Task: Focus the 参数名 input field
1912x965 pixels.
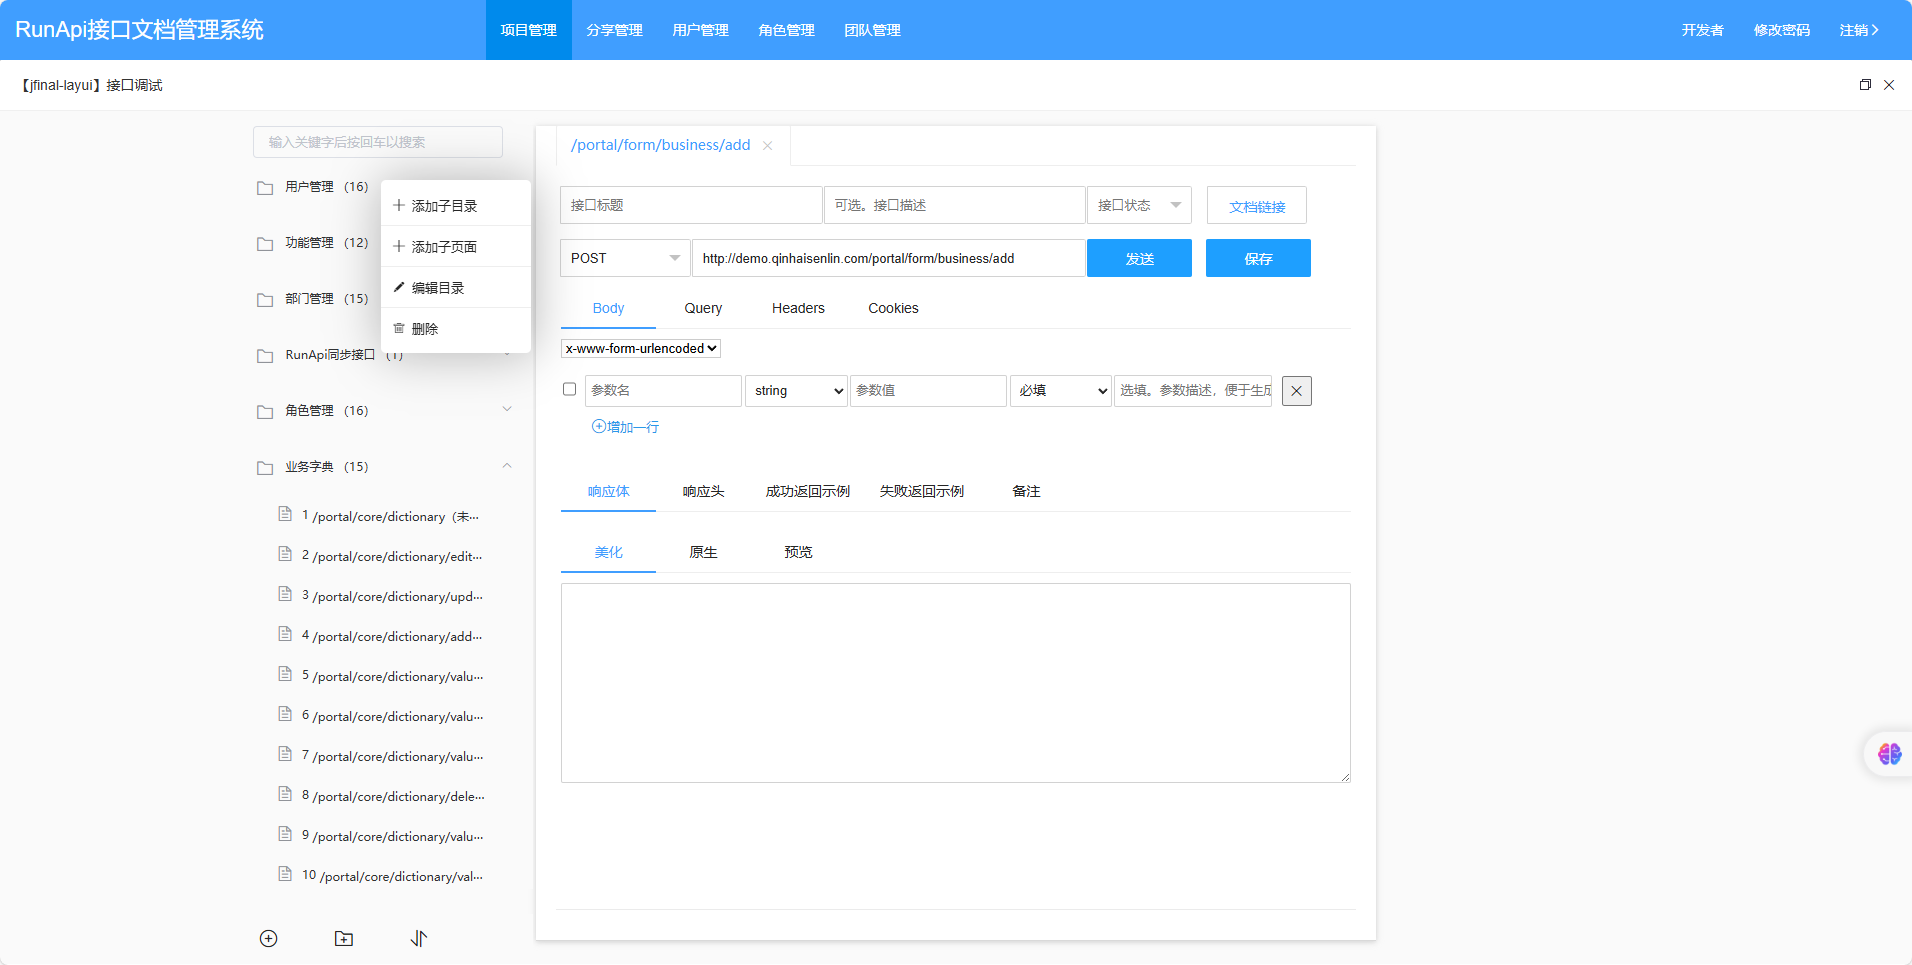Action: 664,391
